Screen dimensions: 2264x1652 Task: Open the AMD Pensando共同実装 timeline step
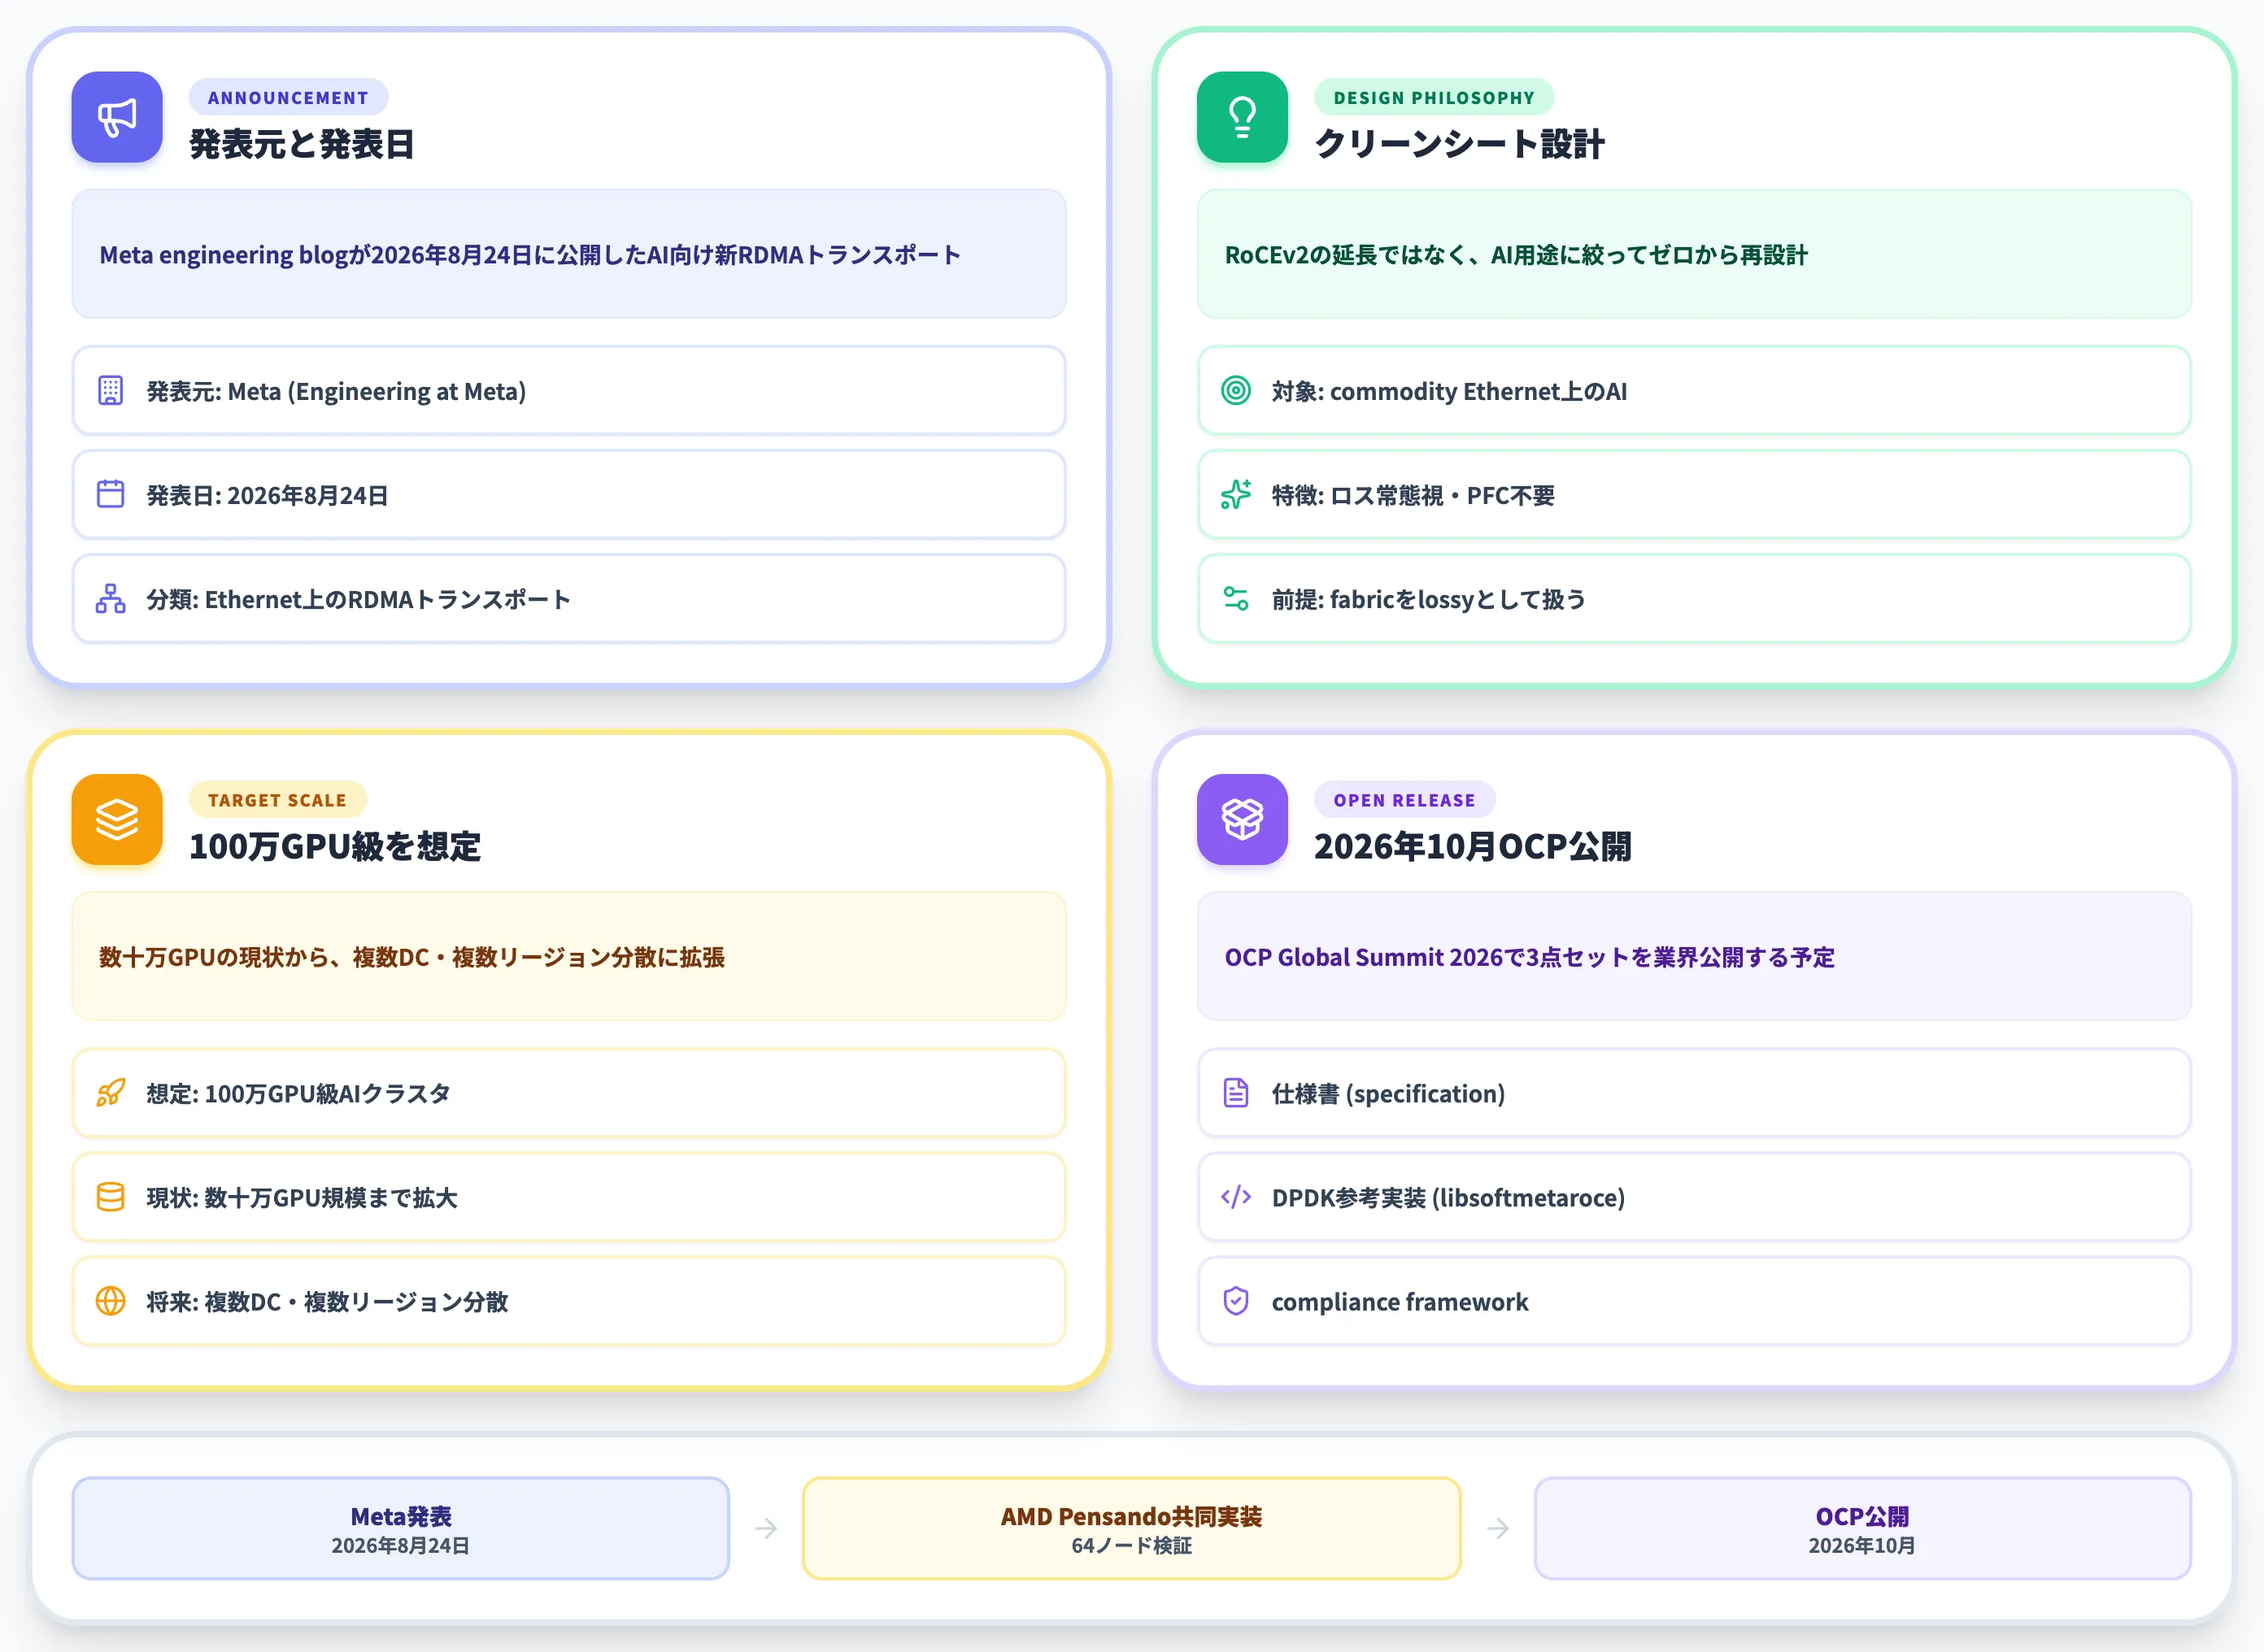[1132, 1529]
